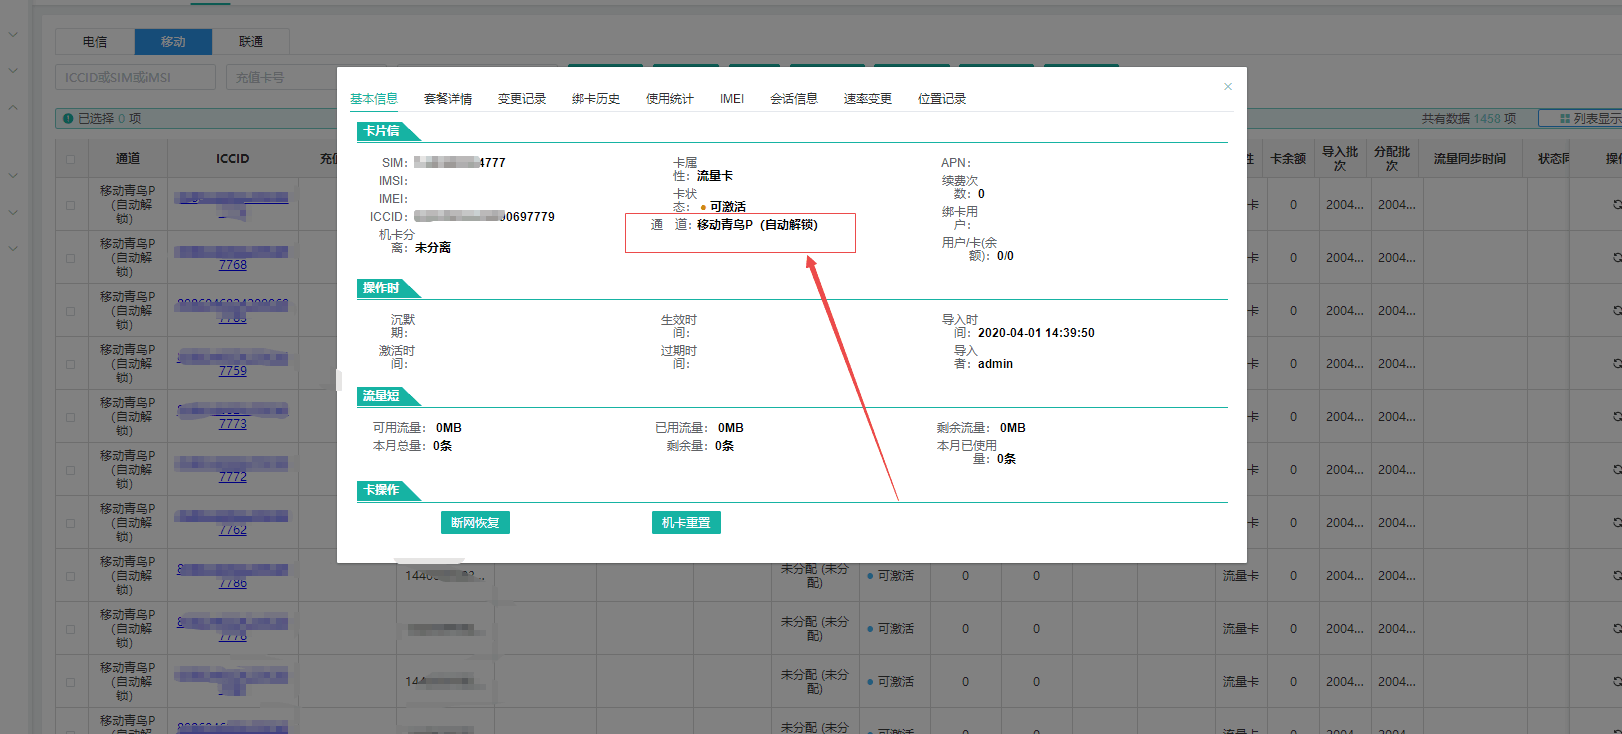
Task: Click the 导入批次 column header
Action: (x=1340, y=159)
